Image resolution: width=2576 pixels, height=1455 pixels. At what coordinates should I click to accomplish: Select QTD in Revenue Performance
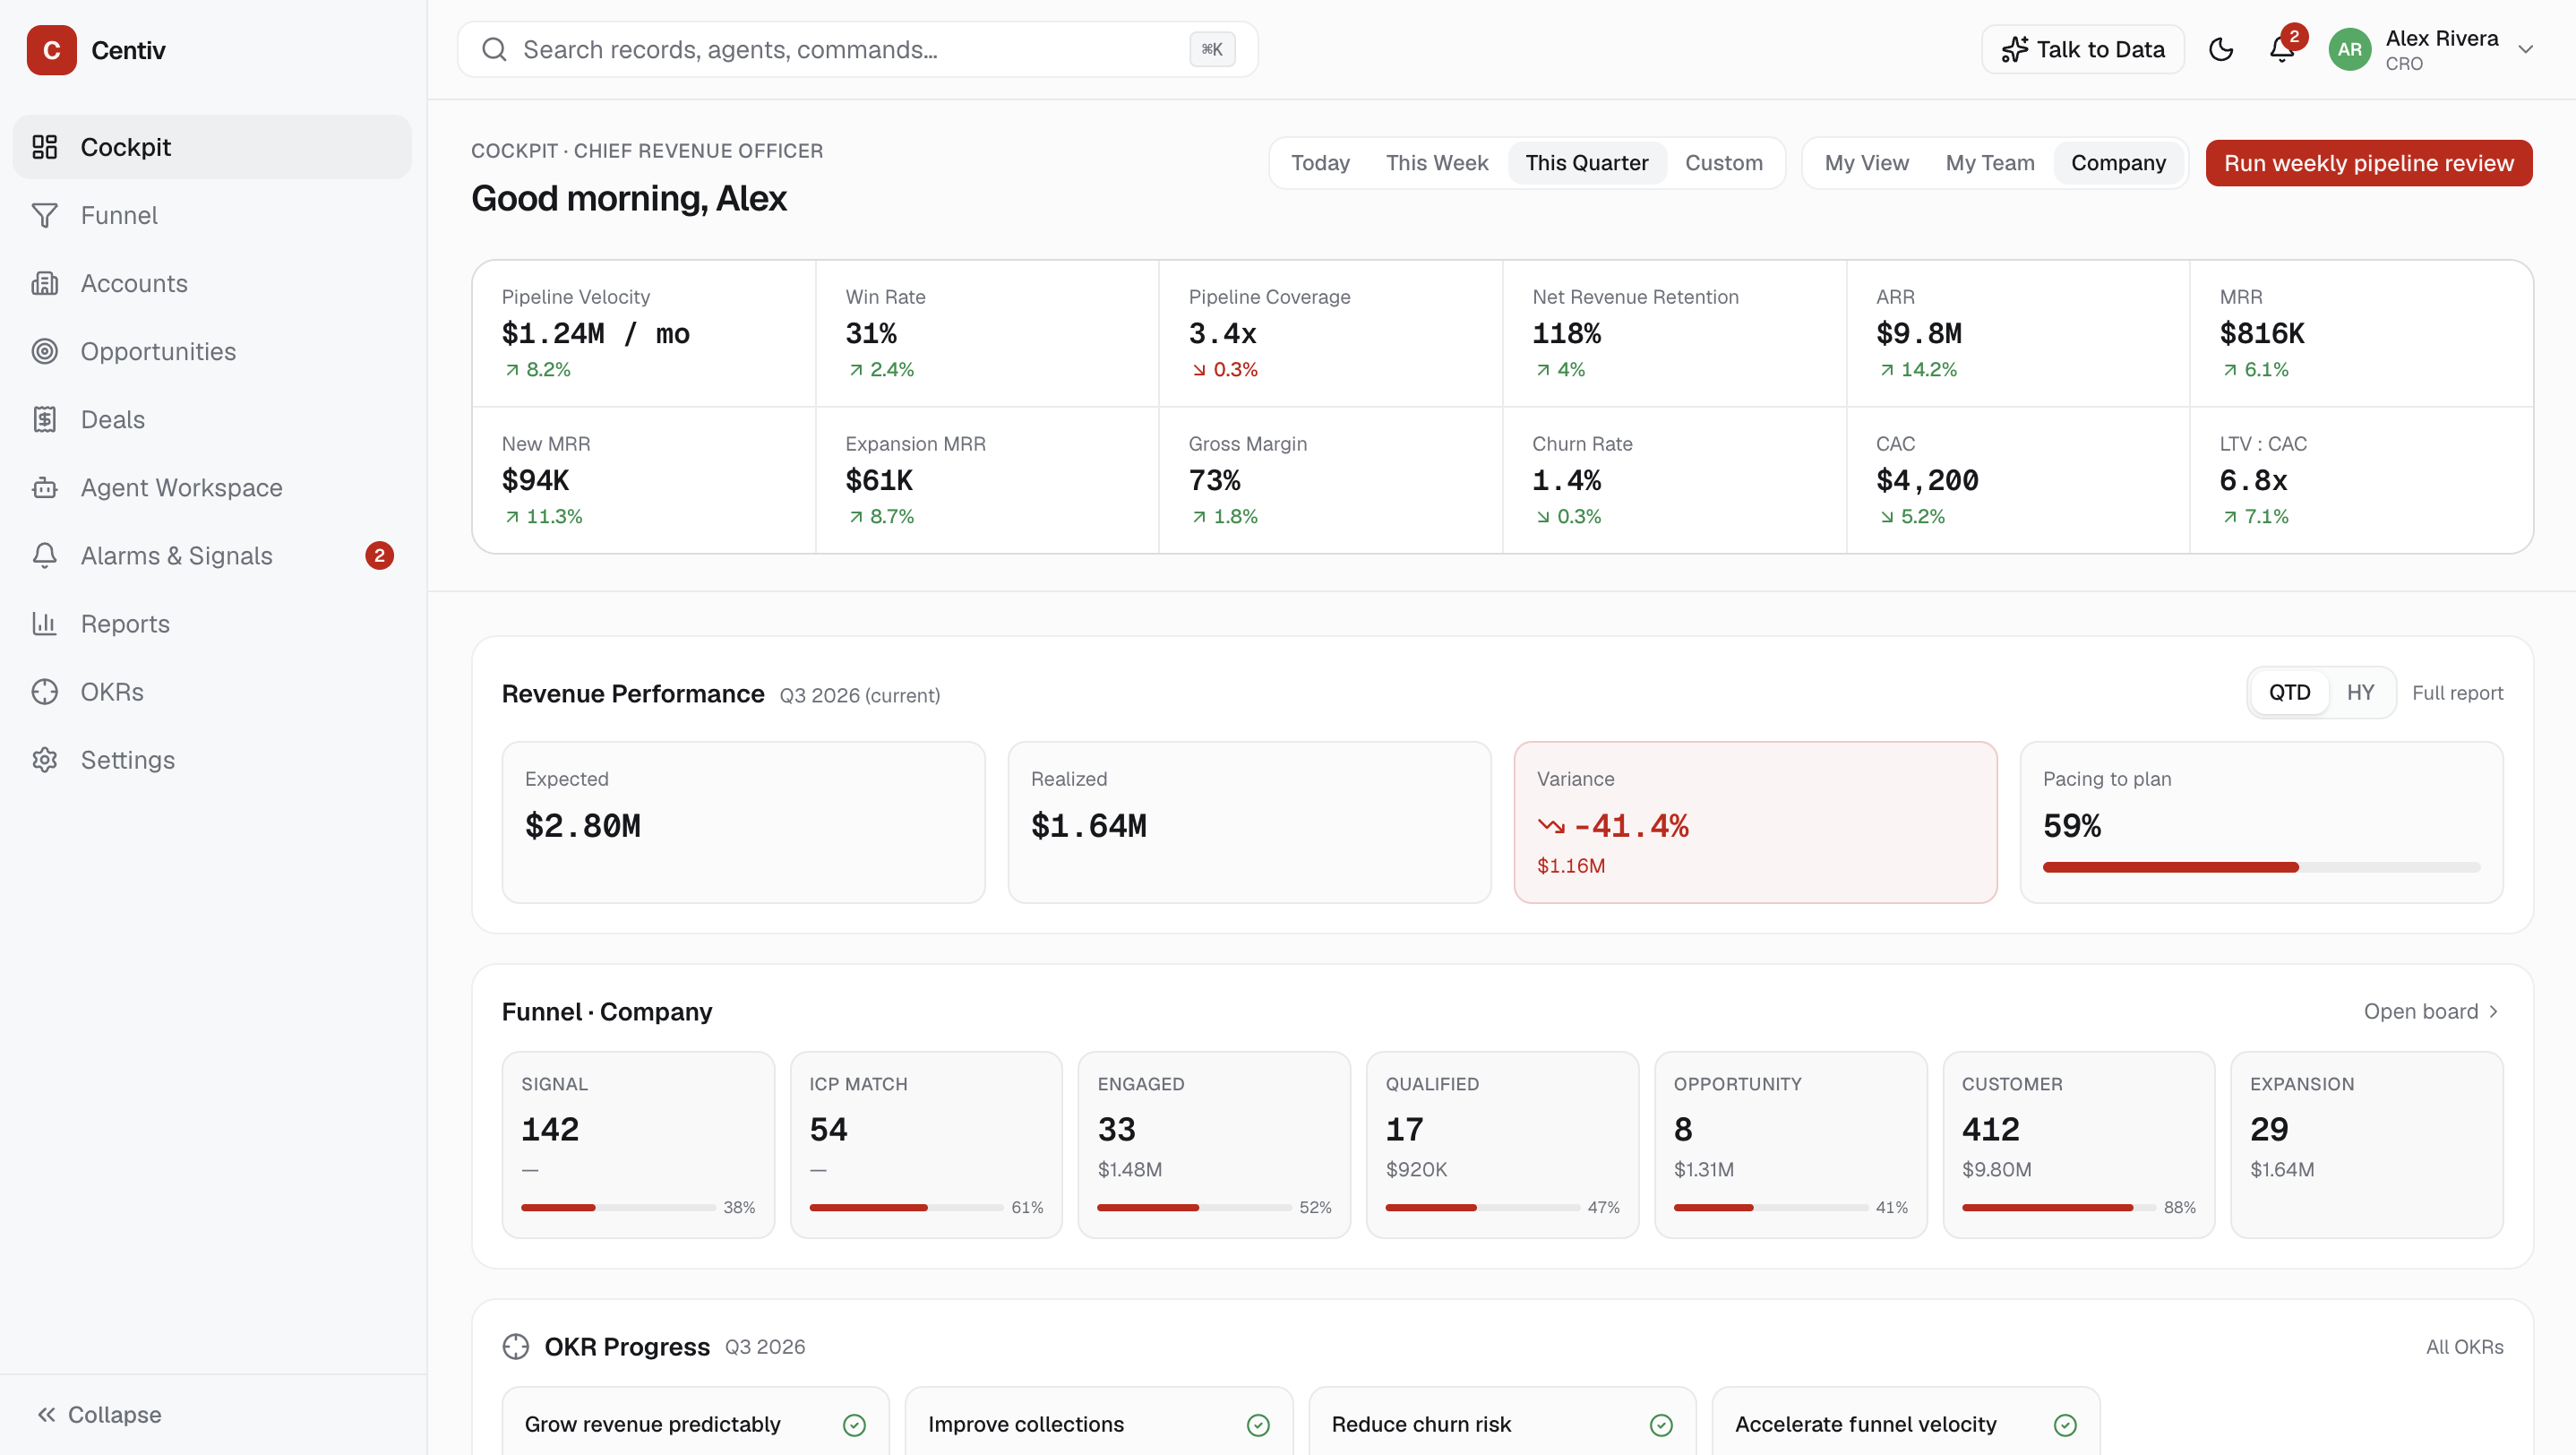point(2289,692)
